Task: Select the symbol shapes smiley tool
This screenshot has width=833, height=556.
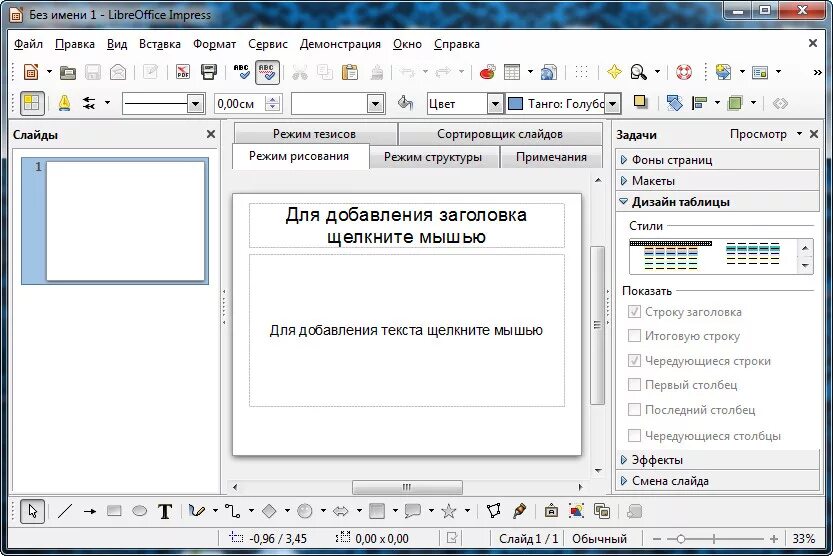Action: 304,511
